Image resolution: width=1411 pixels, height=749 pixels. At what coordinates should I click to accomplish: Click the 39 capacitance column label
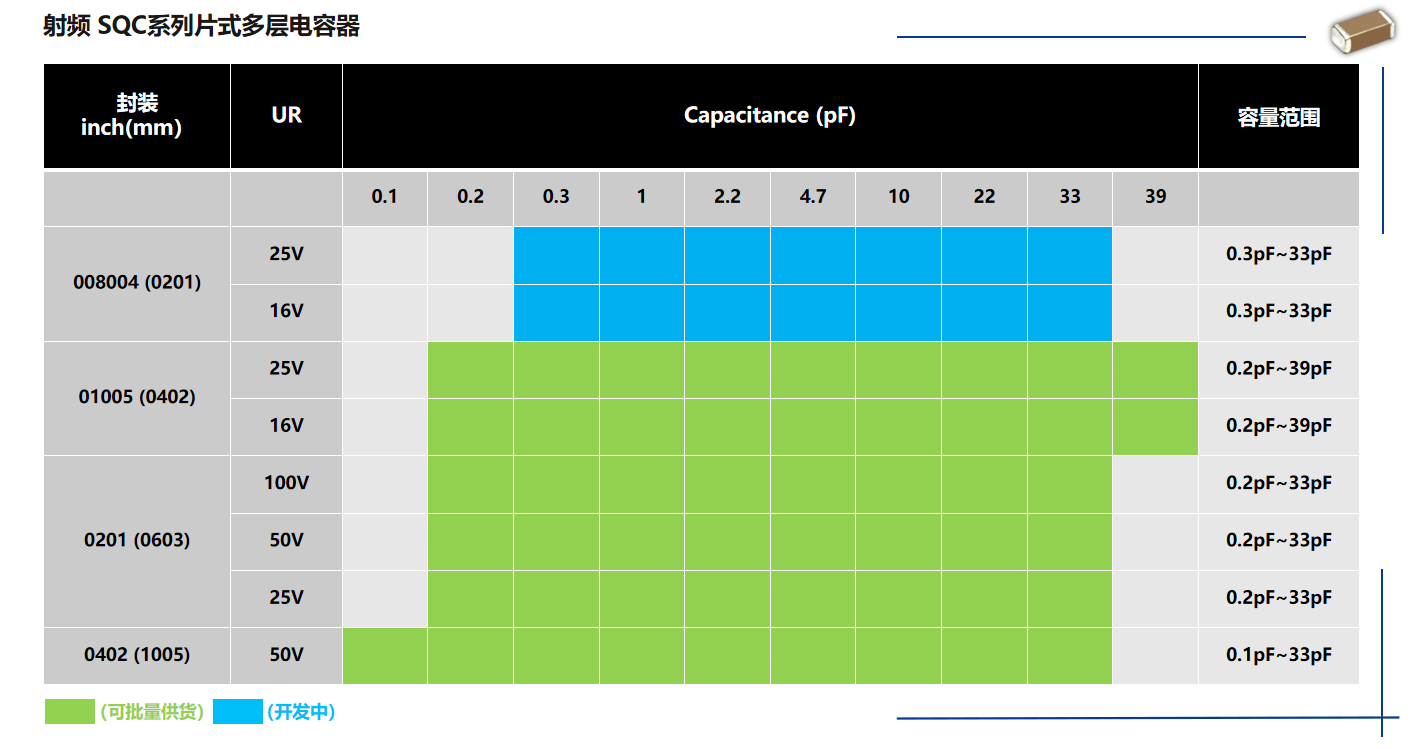[1155, 197]
